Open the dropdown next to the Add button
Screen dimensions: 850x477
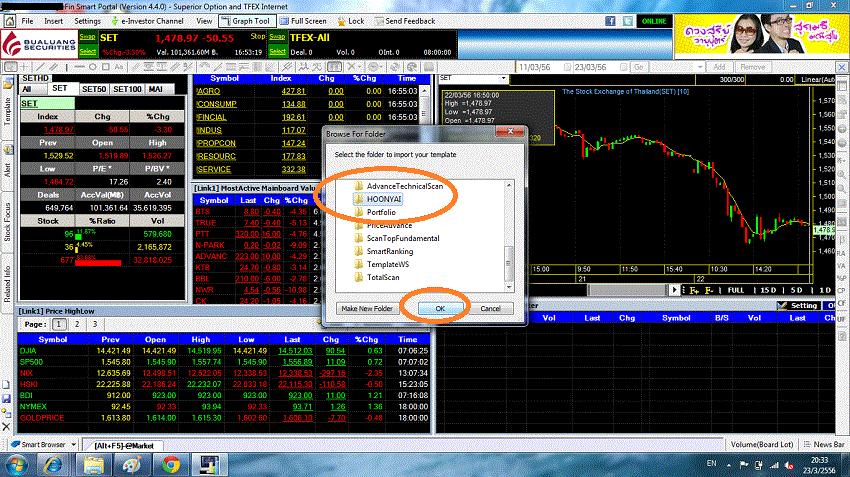pos(700,67)
